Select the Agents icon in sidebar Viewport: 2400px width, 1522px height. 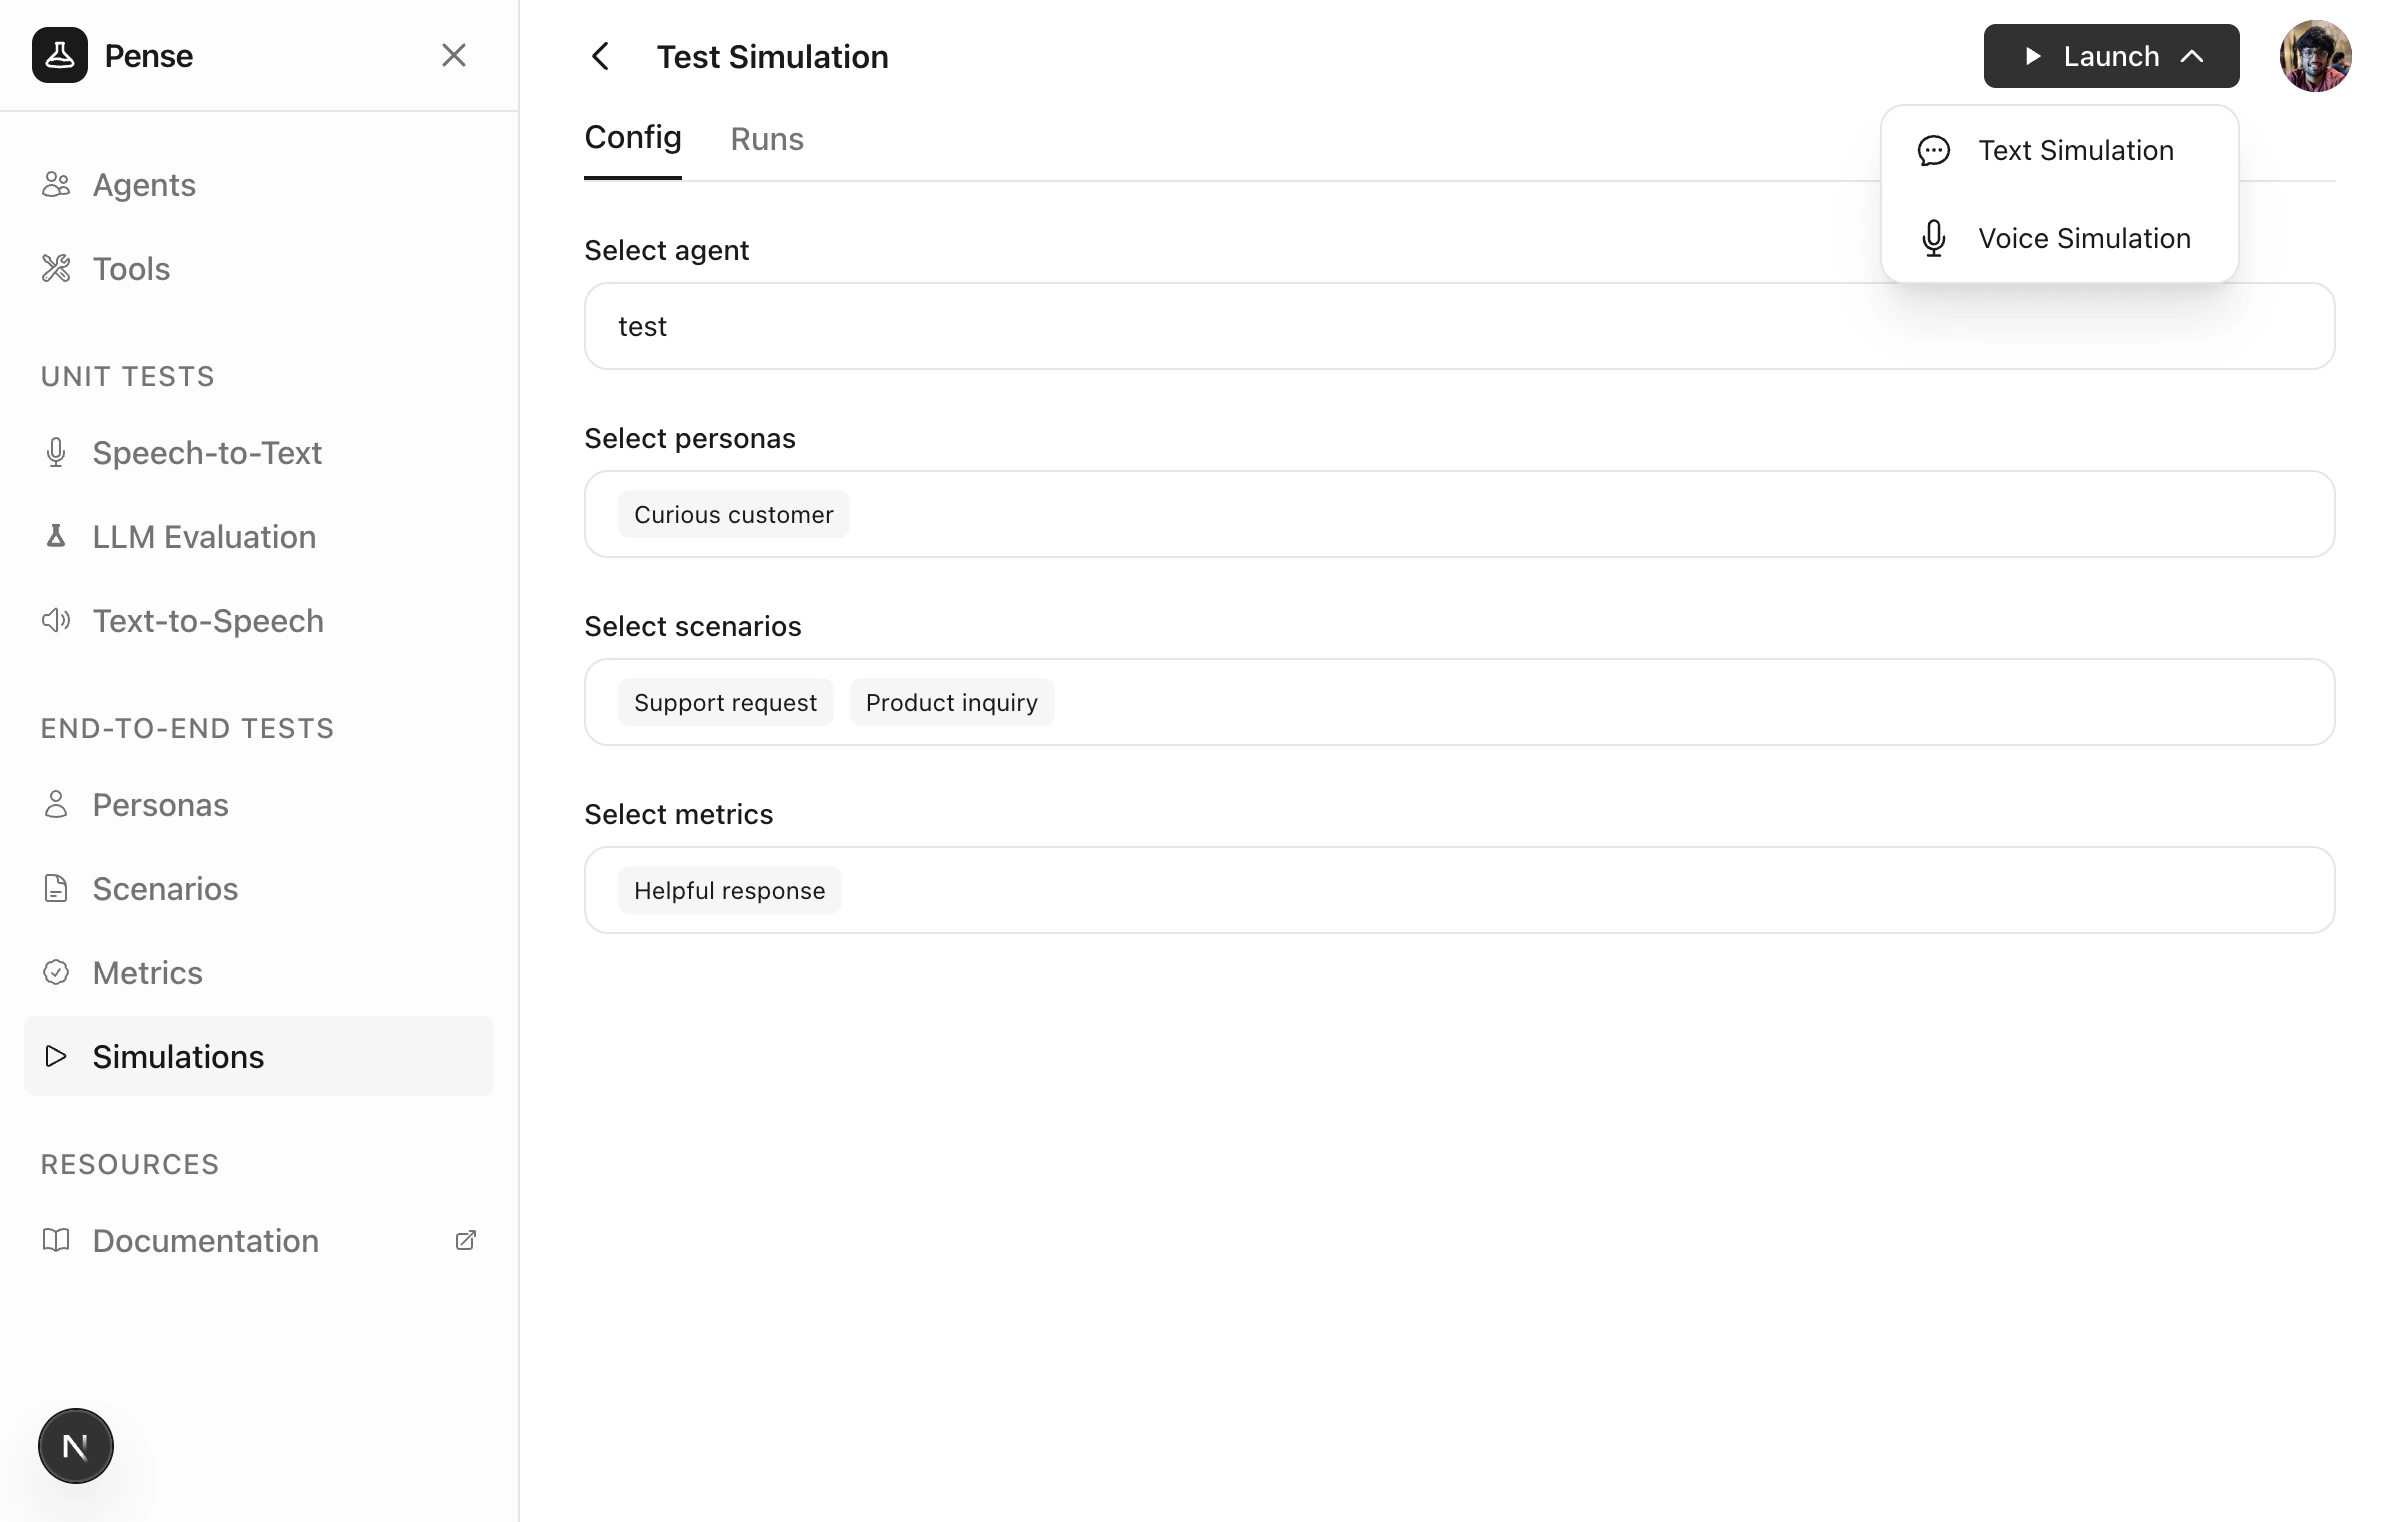56,184
